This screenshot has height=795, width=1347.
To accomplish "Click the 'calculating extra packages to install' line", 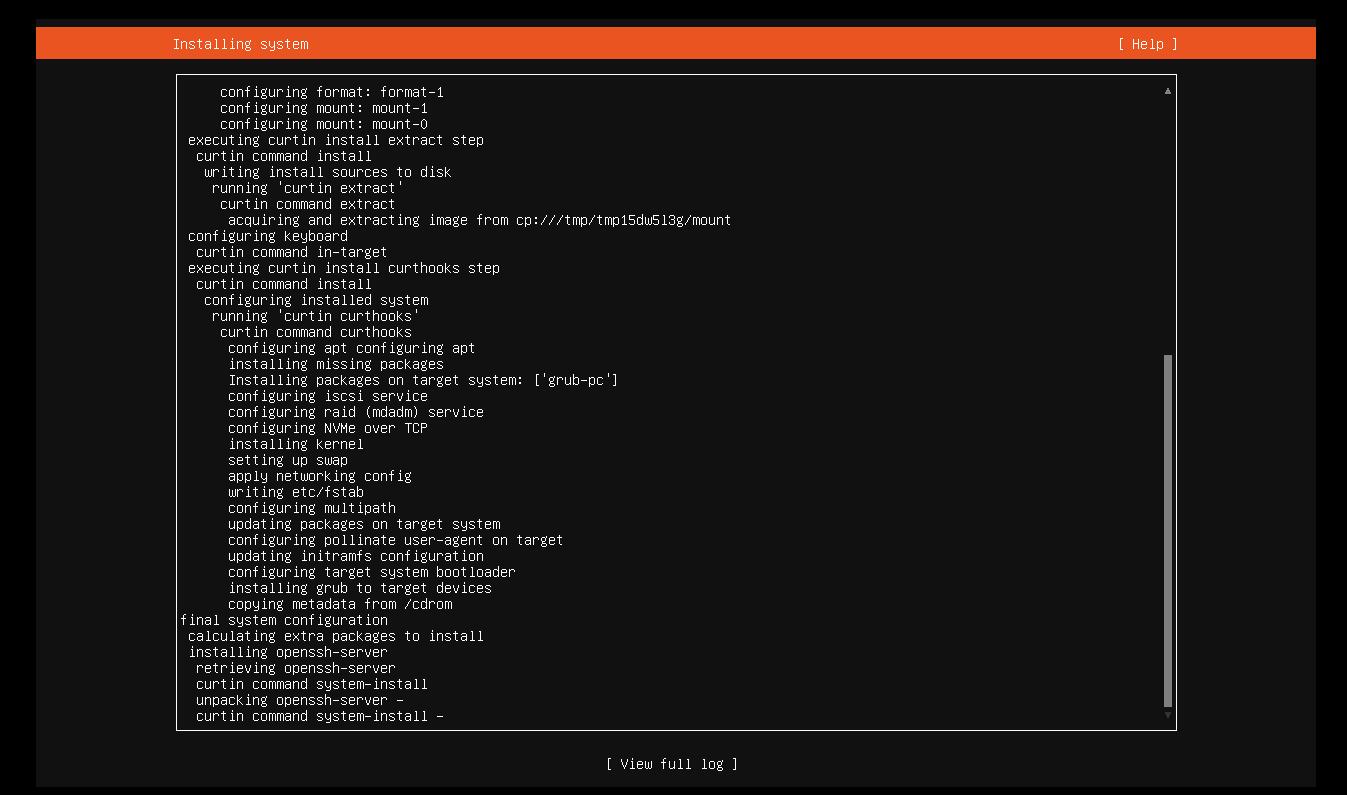I will 335,636.
